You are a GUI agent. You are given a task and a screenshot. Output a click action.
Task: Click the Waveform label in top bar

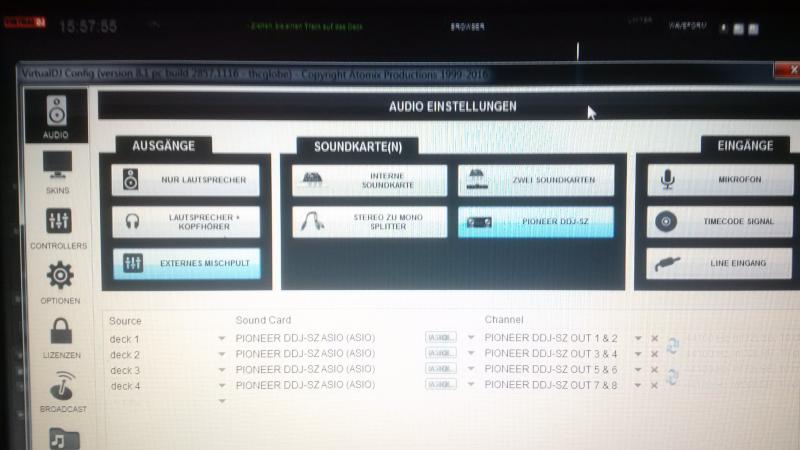pos(687,26)
